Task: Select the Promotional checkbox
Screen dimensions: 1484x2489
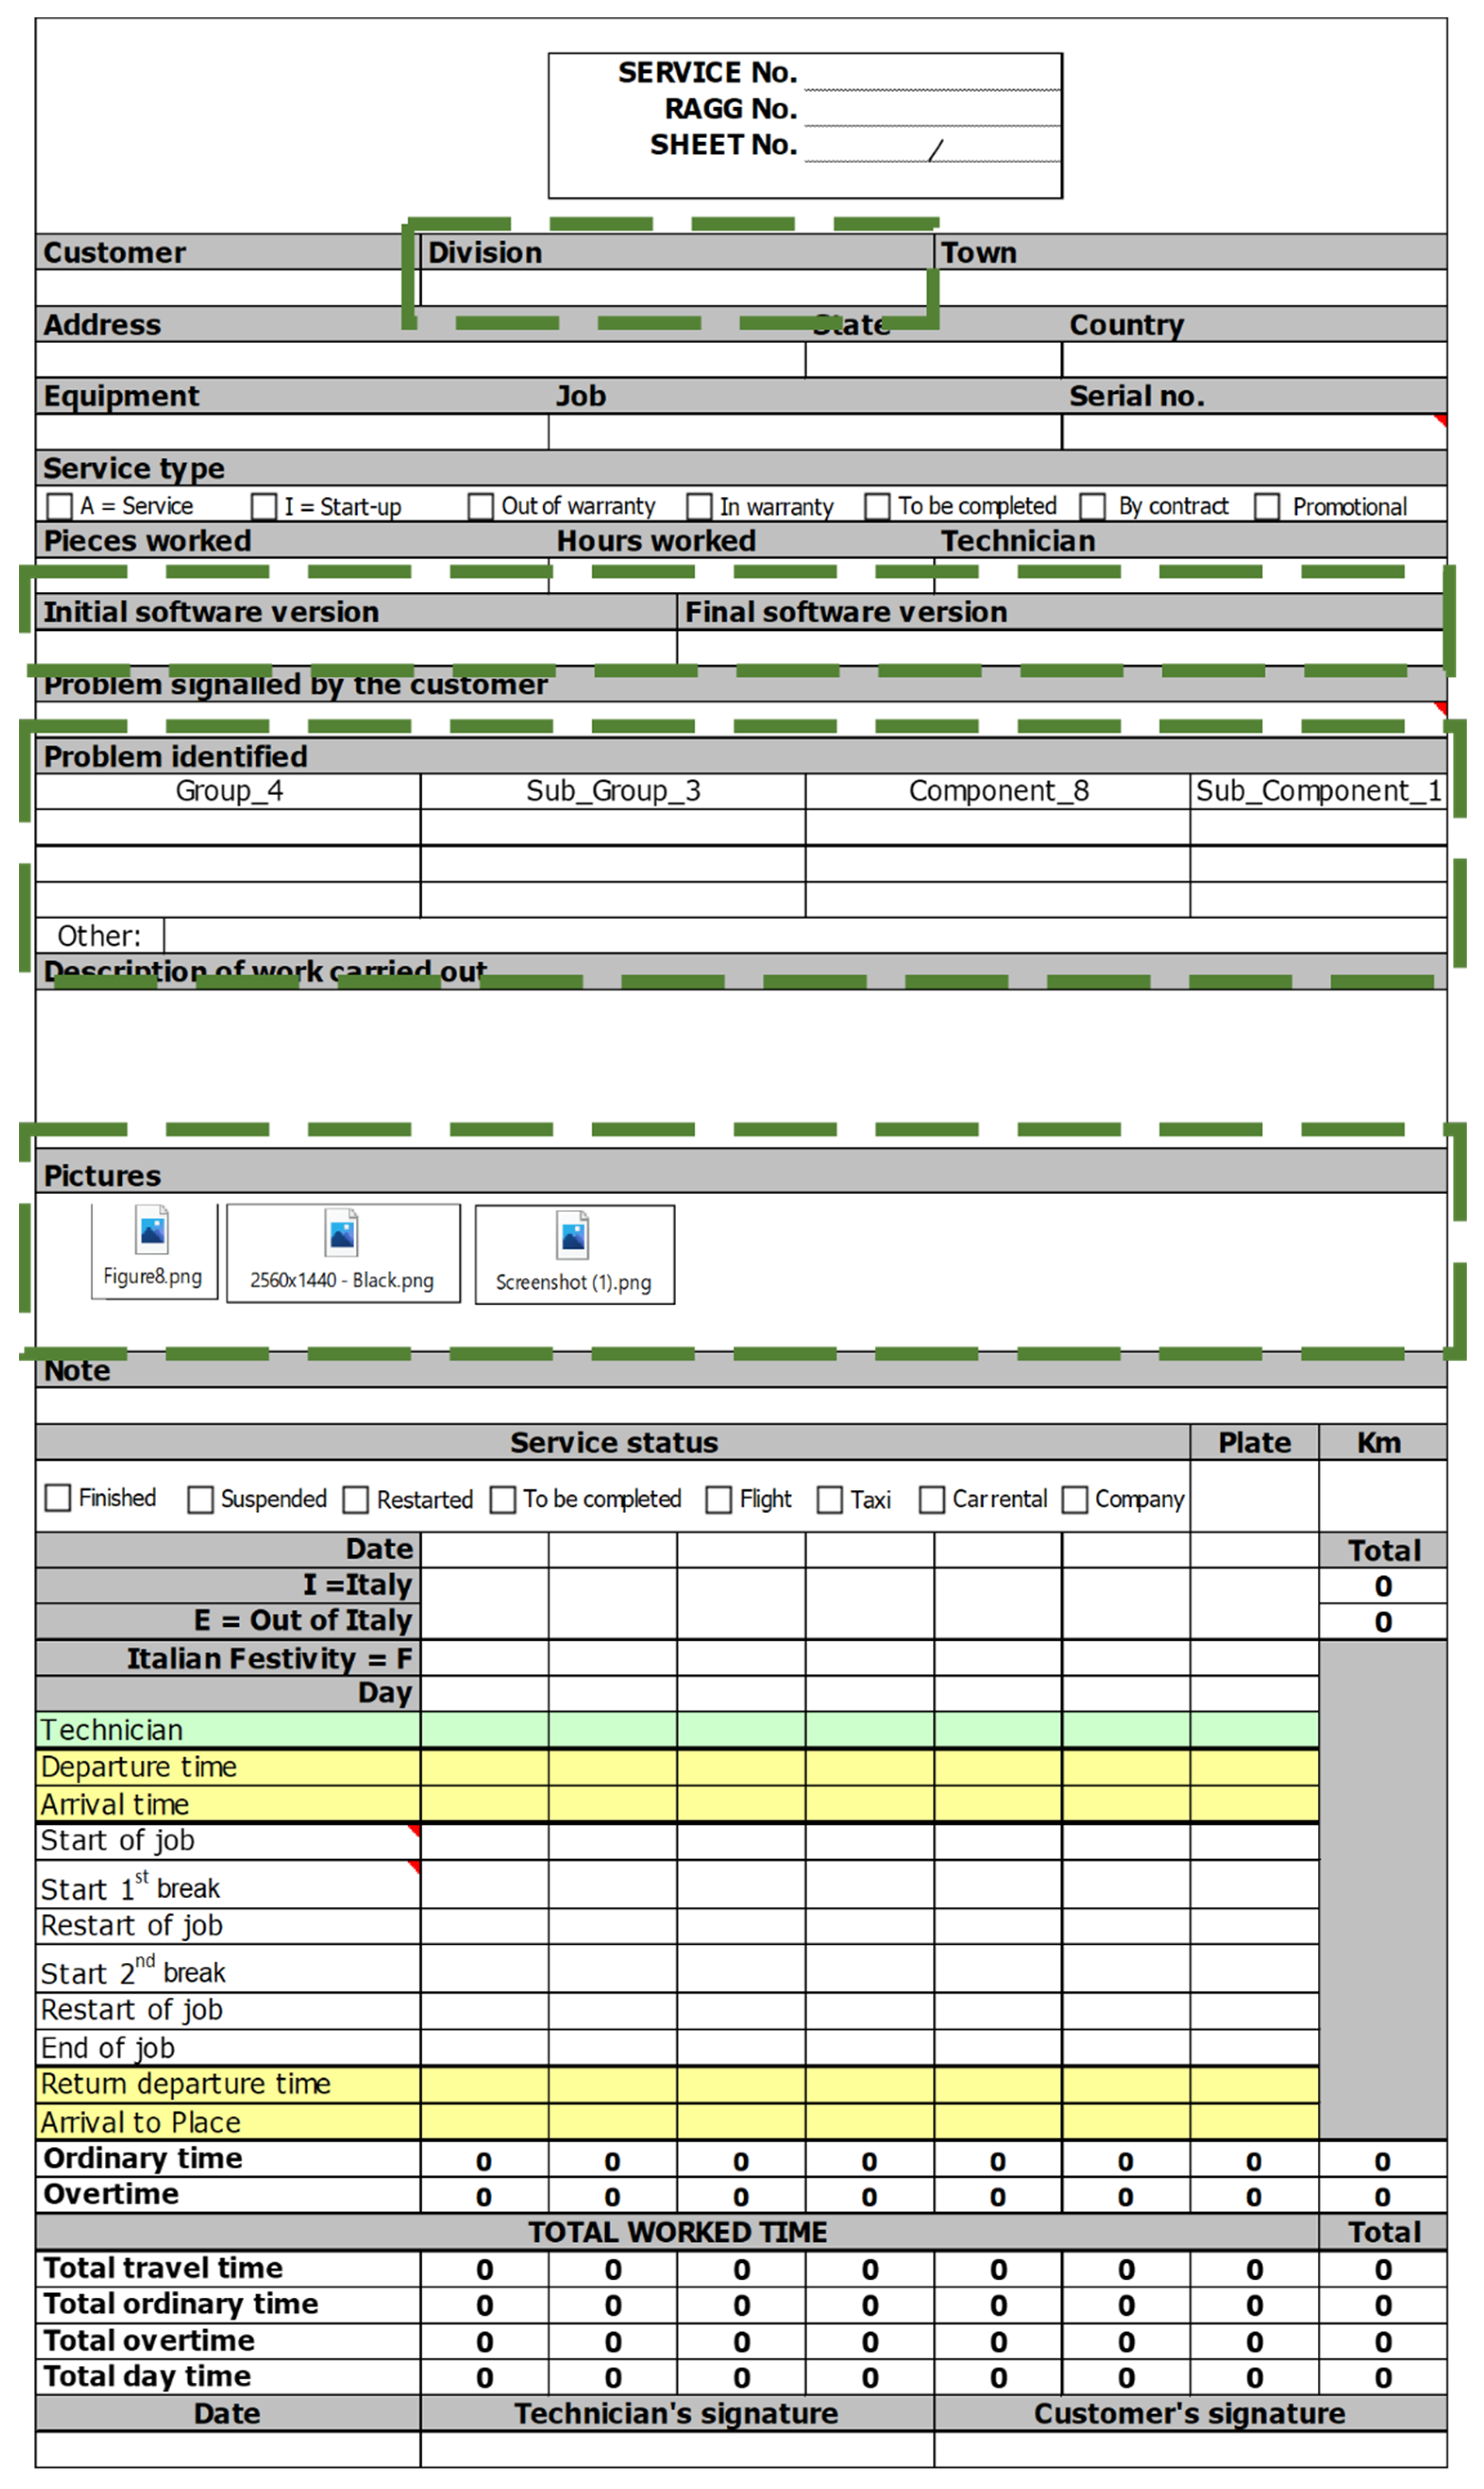Action: click(x=1268, y=507)
